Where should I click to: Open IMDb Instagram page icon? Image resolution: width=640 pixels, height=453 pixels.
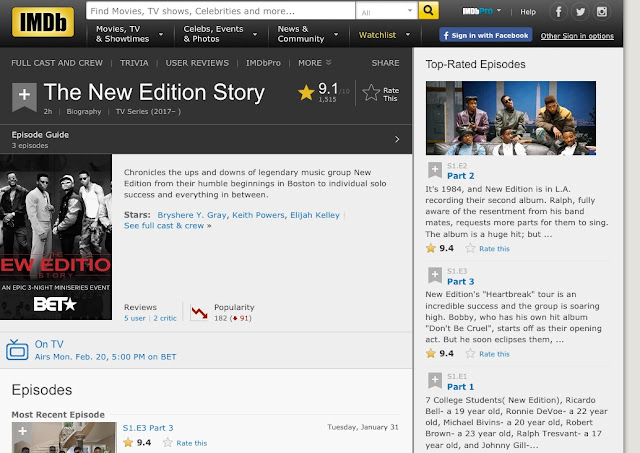tap(603, 12)
